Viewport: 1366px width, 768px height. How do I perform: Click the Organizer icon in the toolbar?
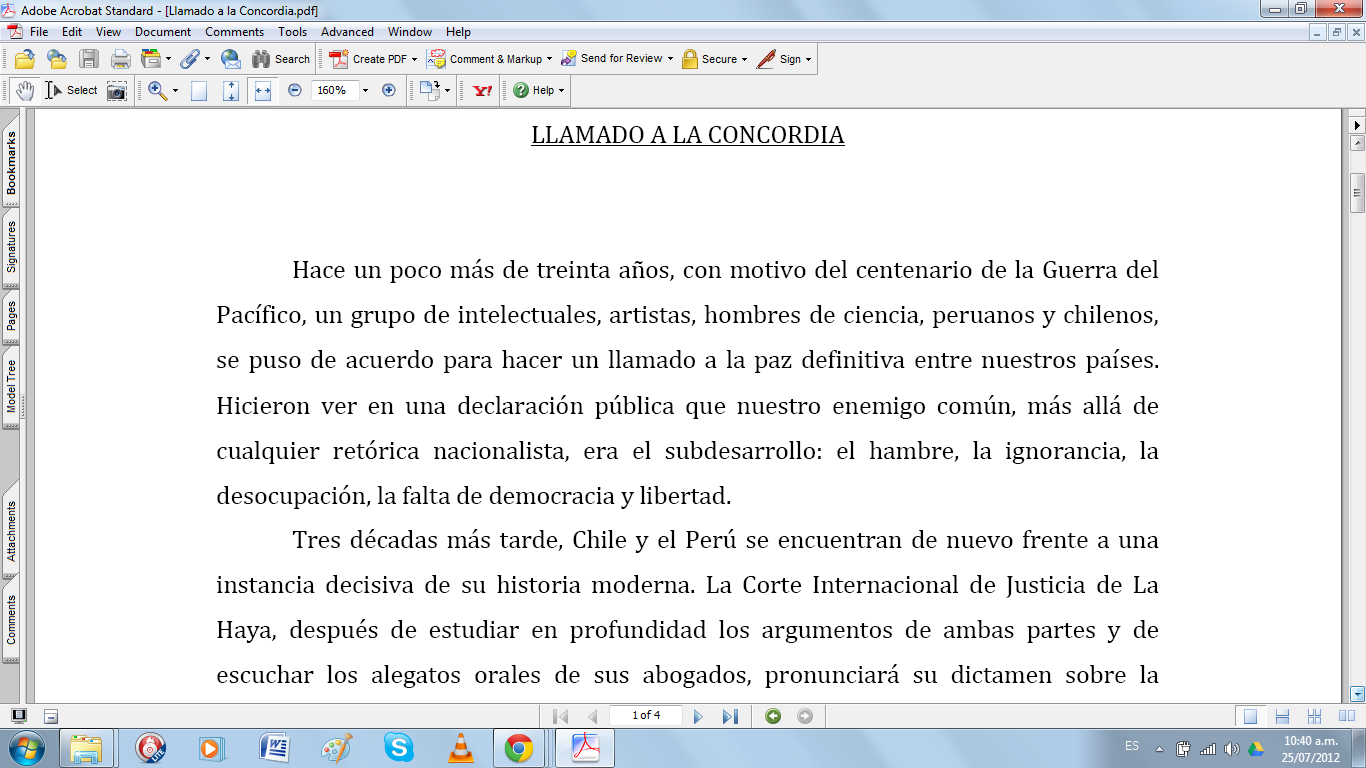click(151, 59)
